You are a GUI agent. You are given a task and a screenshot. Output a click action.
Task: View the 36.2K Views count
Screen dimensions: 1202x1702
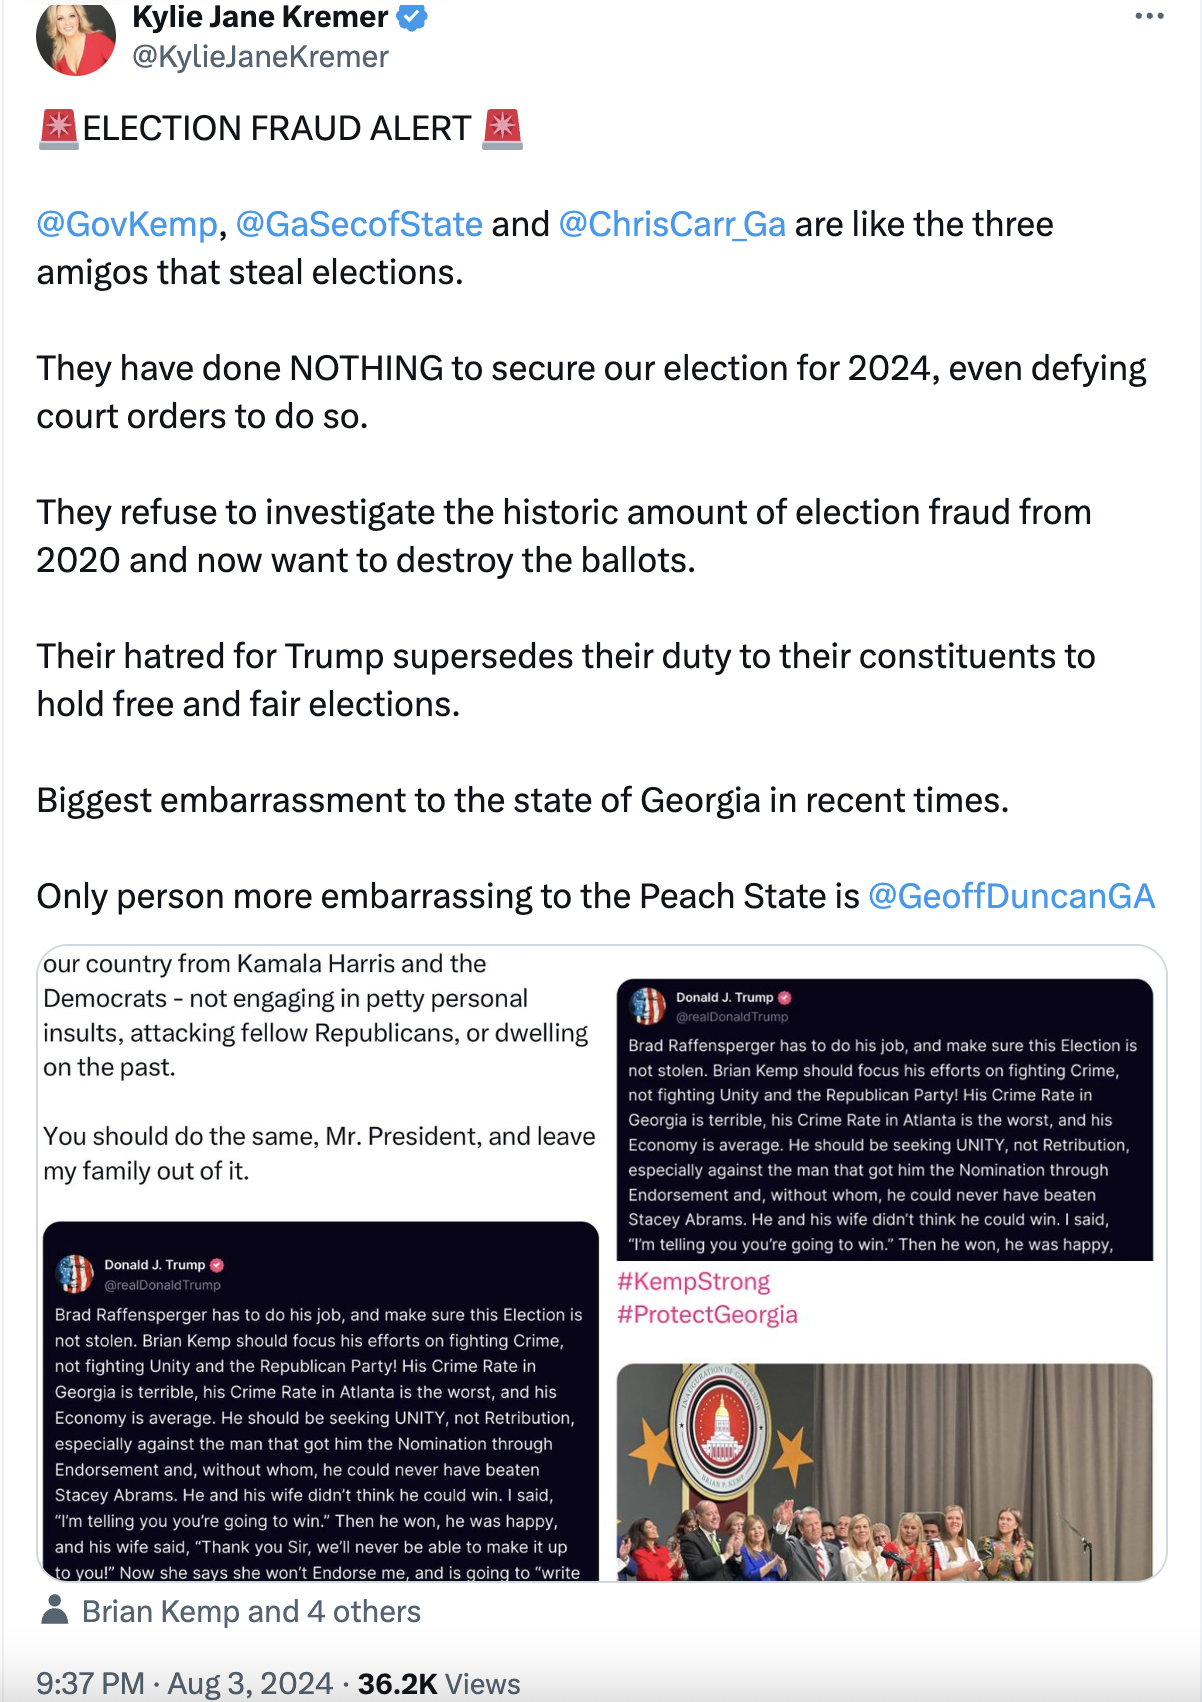439,1683
